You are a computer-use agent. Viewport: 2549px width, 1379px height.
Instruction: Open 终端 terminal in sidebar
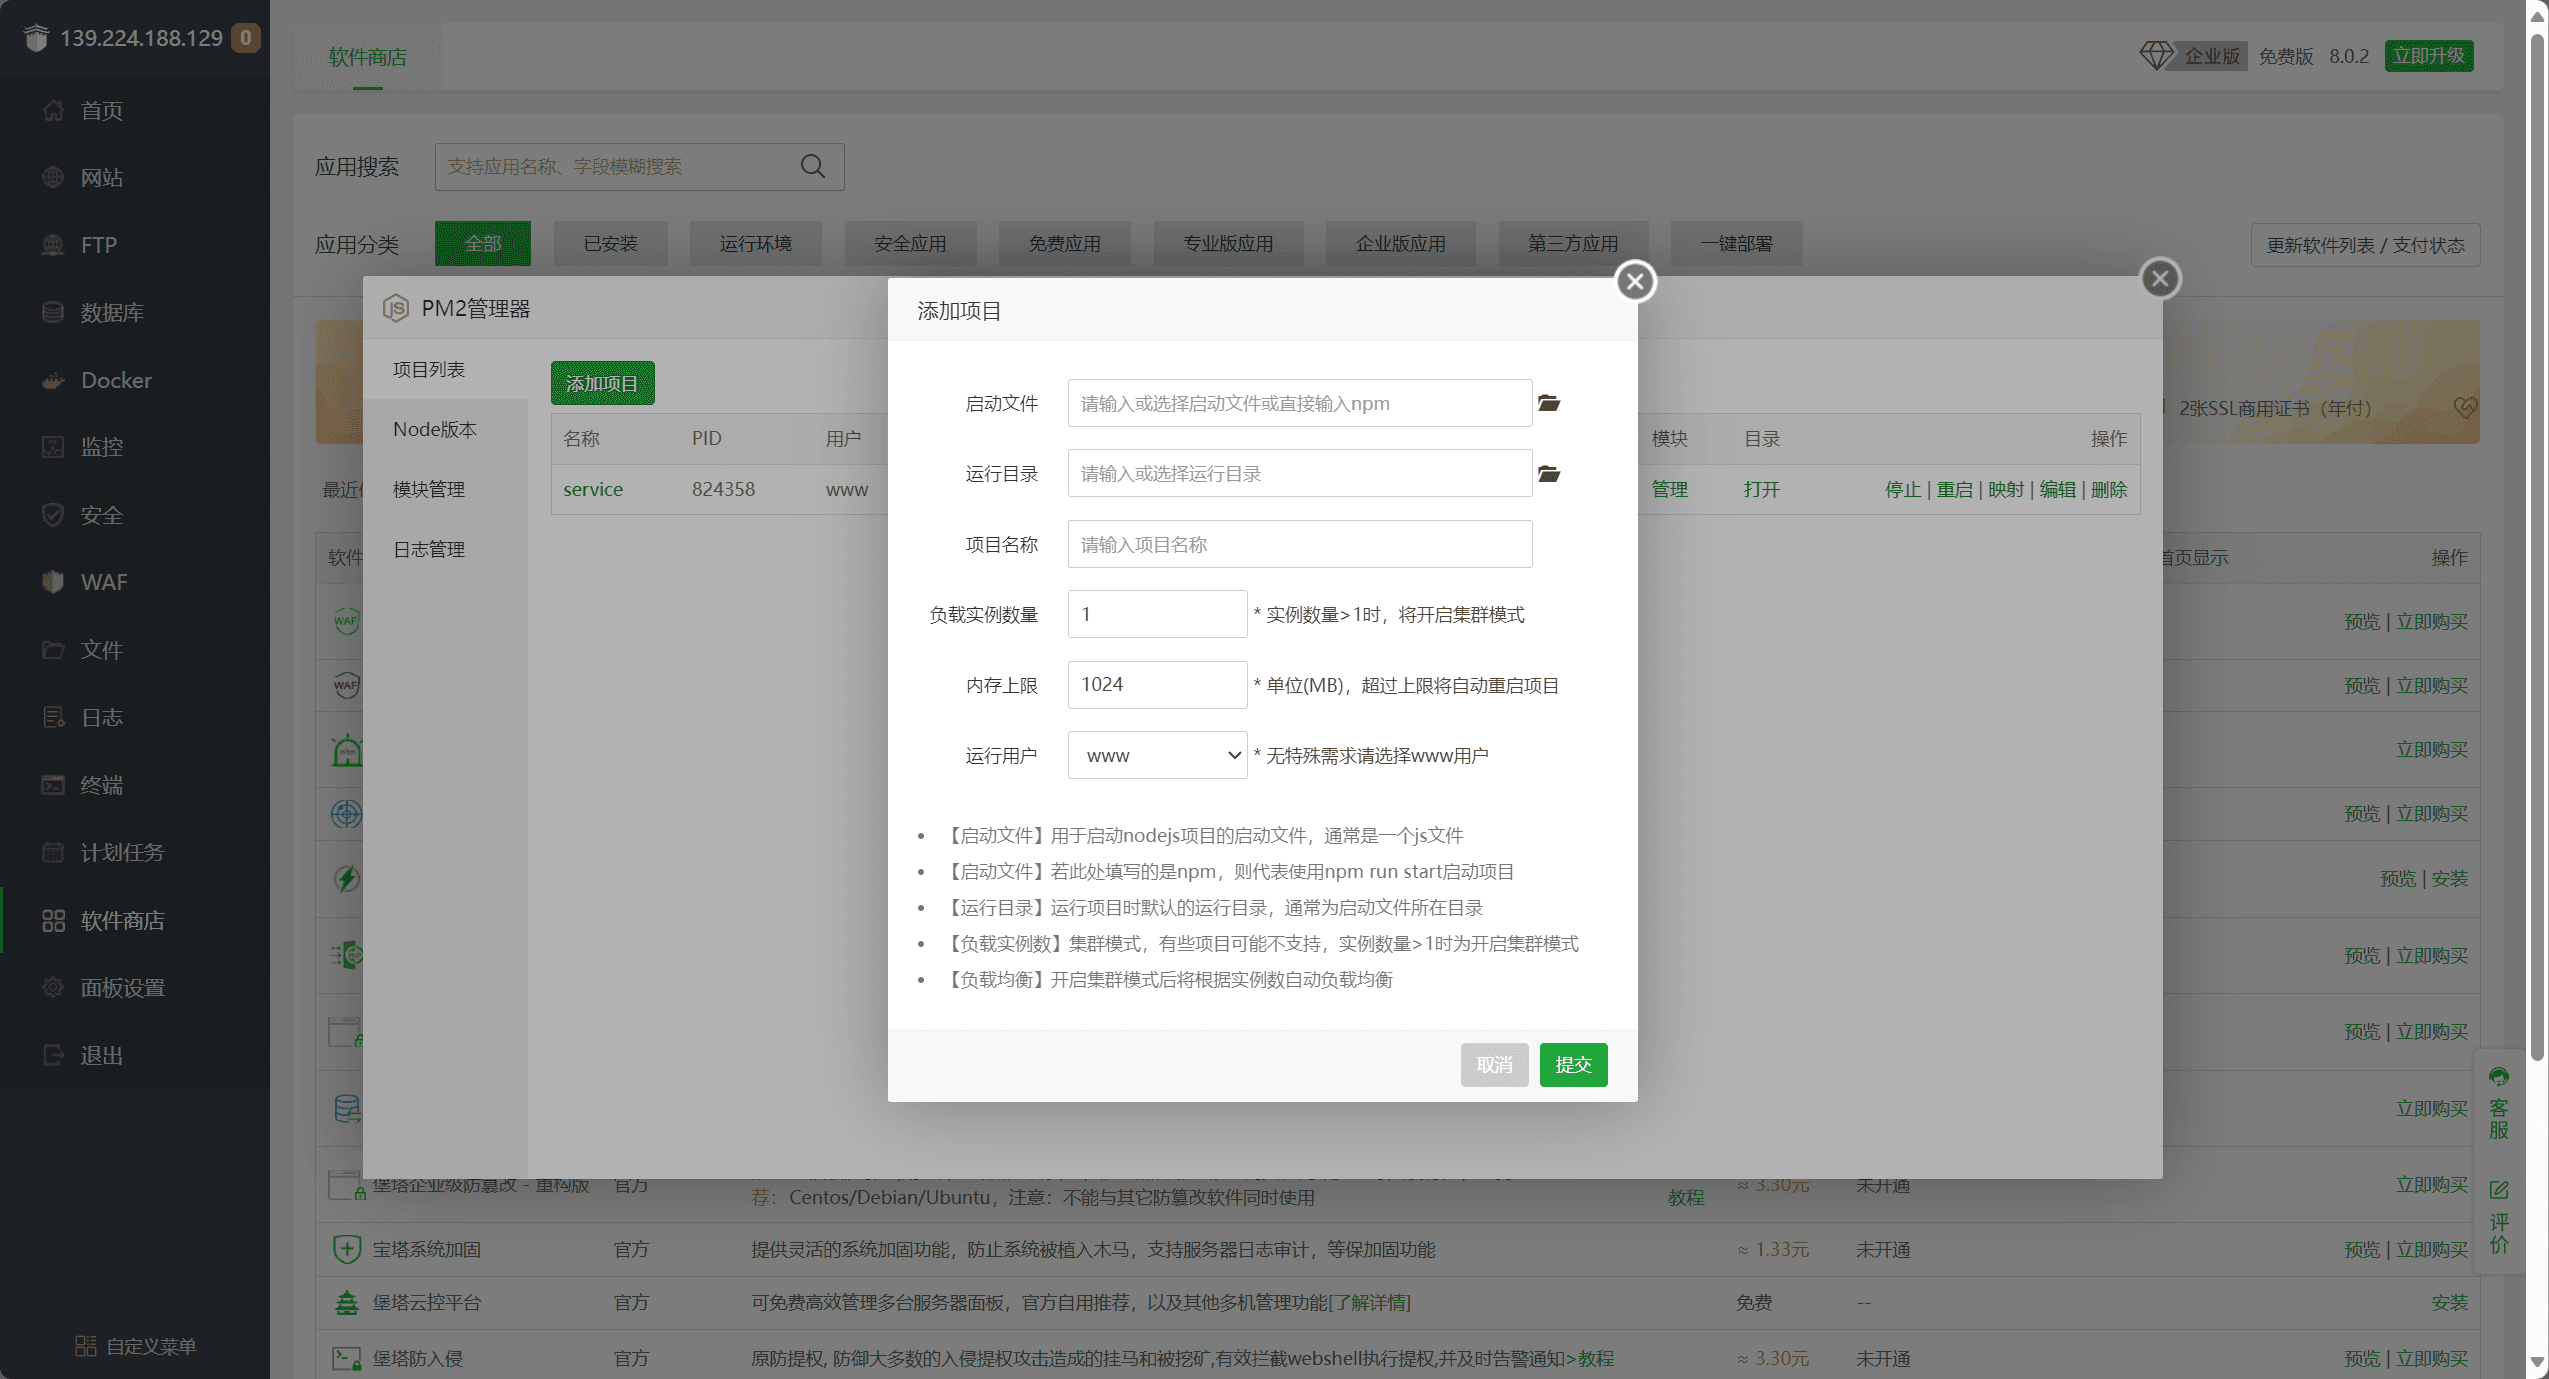tap(101, 785)
